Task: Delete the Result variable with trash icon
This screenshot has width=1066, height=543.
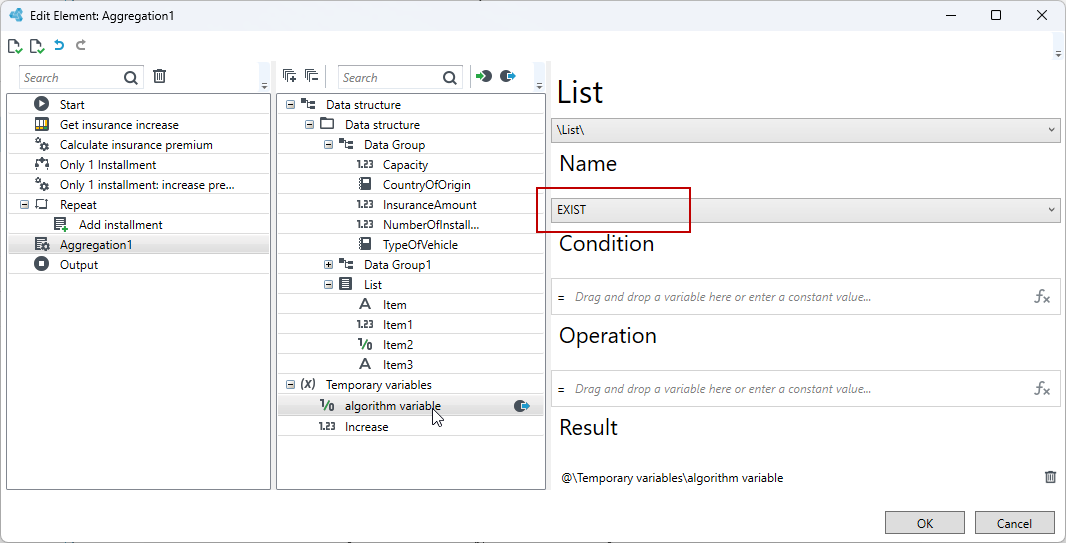Action: (x=1050, y=477)
